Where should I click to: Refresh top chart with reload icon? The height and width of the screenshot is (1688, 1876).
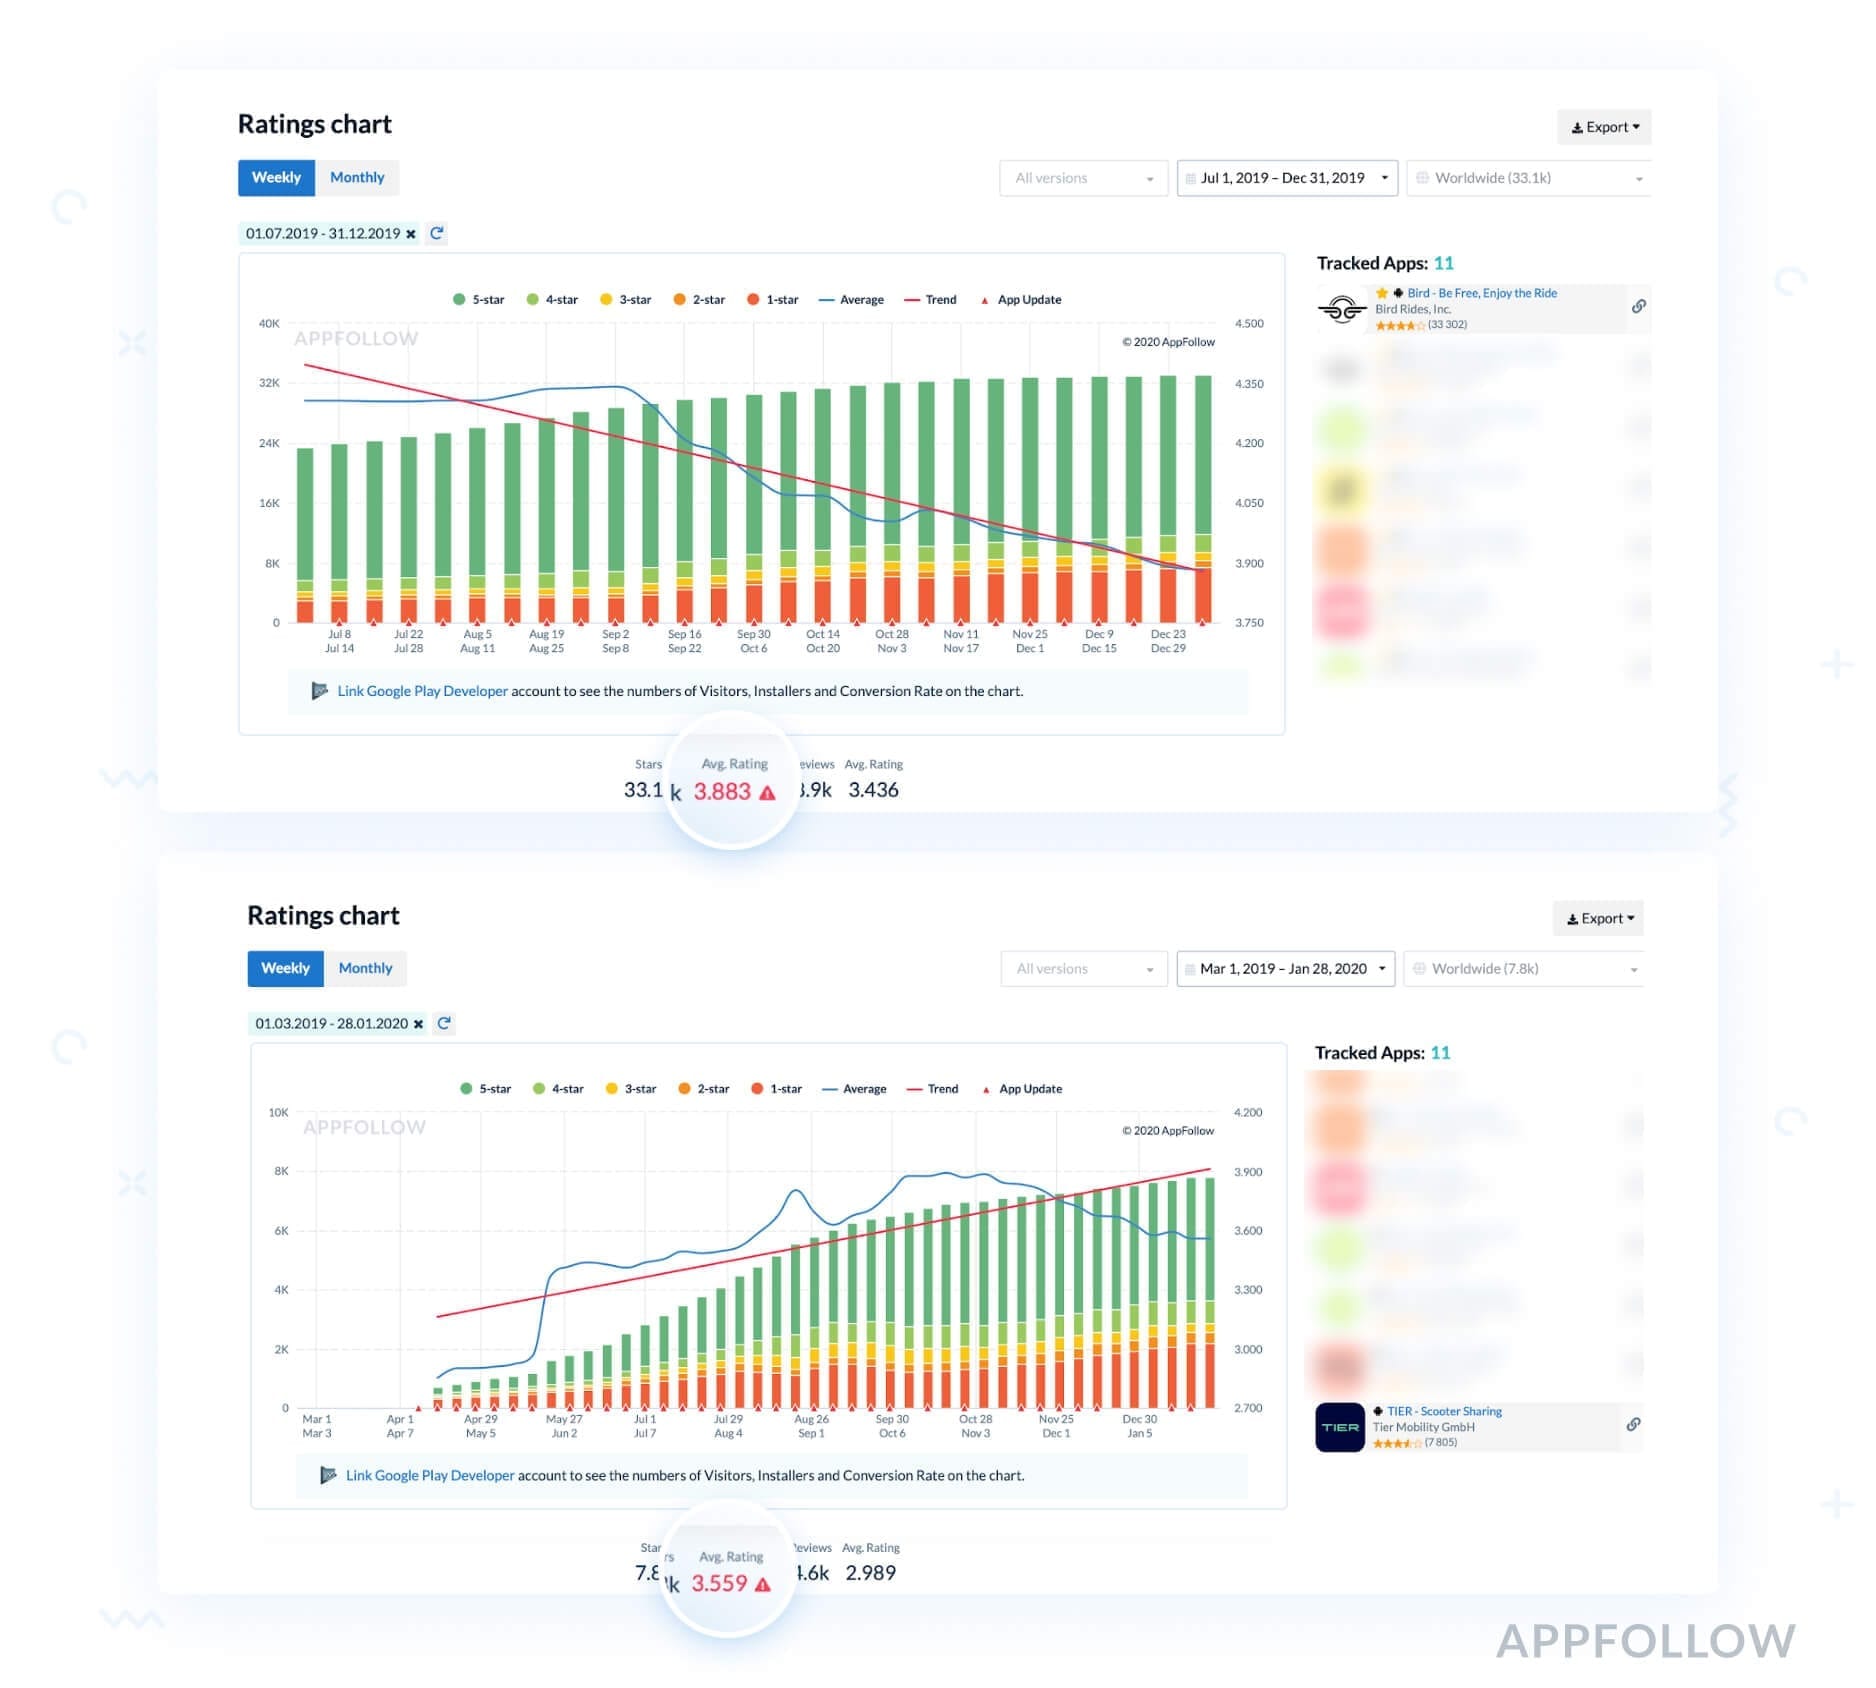click(437, 233)
